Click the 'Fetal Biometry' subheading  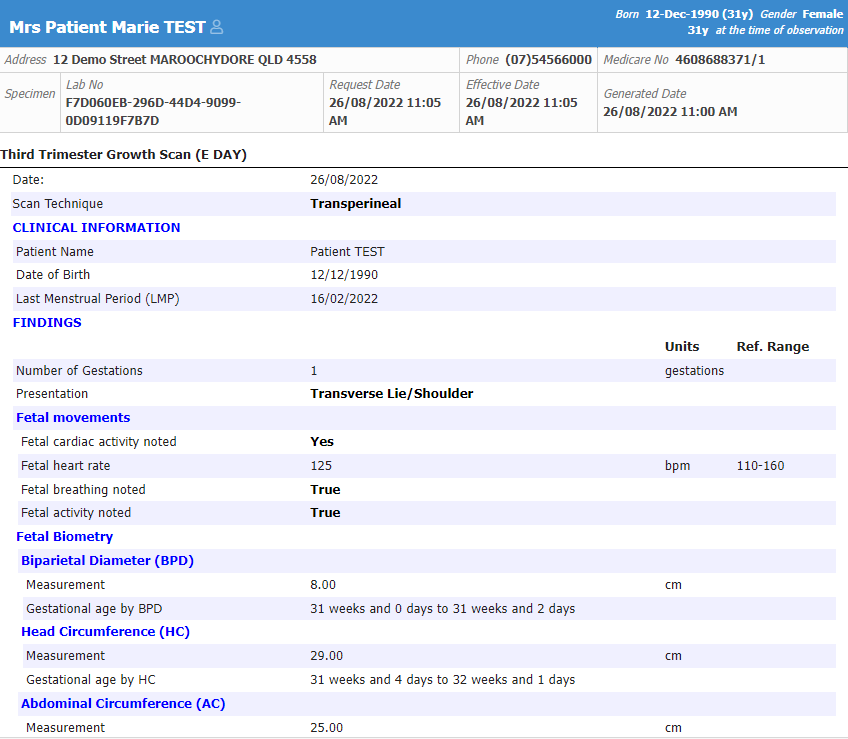64,537
